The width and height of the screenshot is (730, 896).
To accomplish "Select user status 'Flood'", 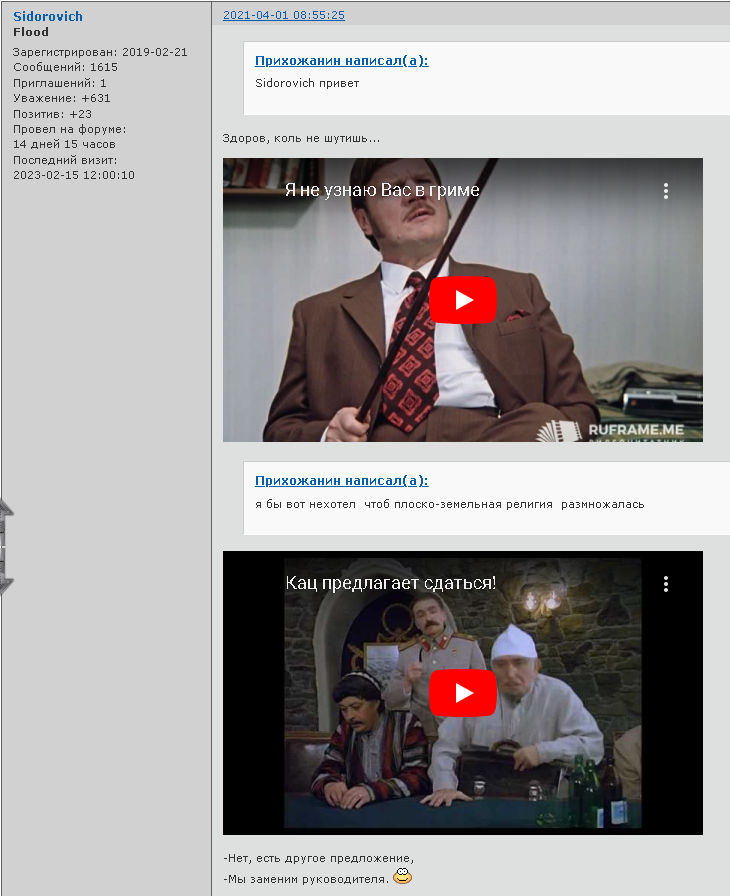I will 31,32.
